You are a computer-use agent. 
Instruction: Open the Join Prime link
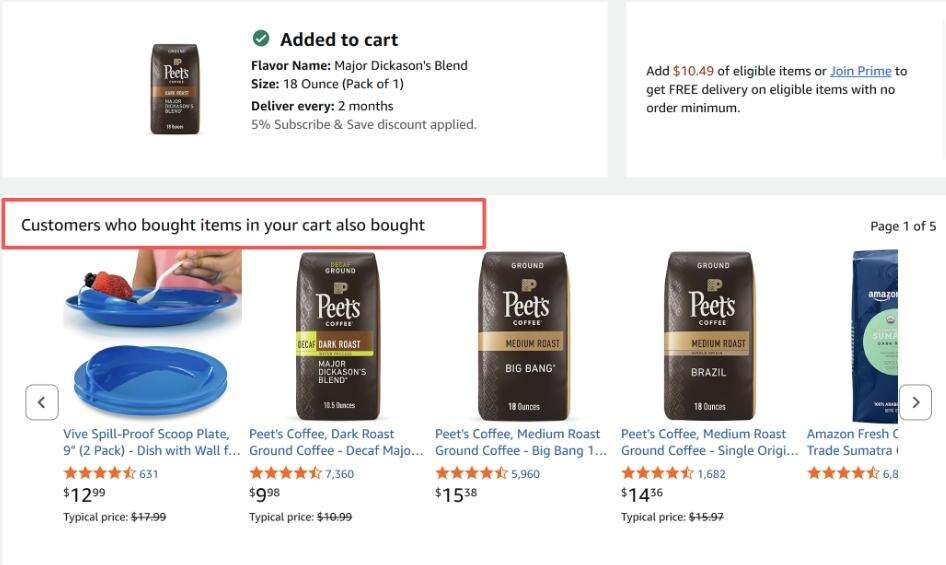tap(860, 71)
